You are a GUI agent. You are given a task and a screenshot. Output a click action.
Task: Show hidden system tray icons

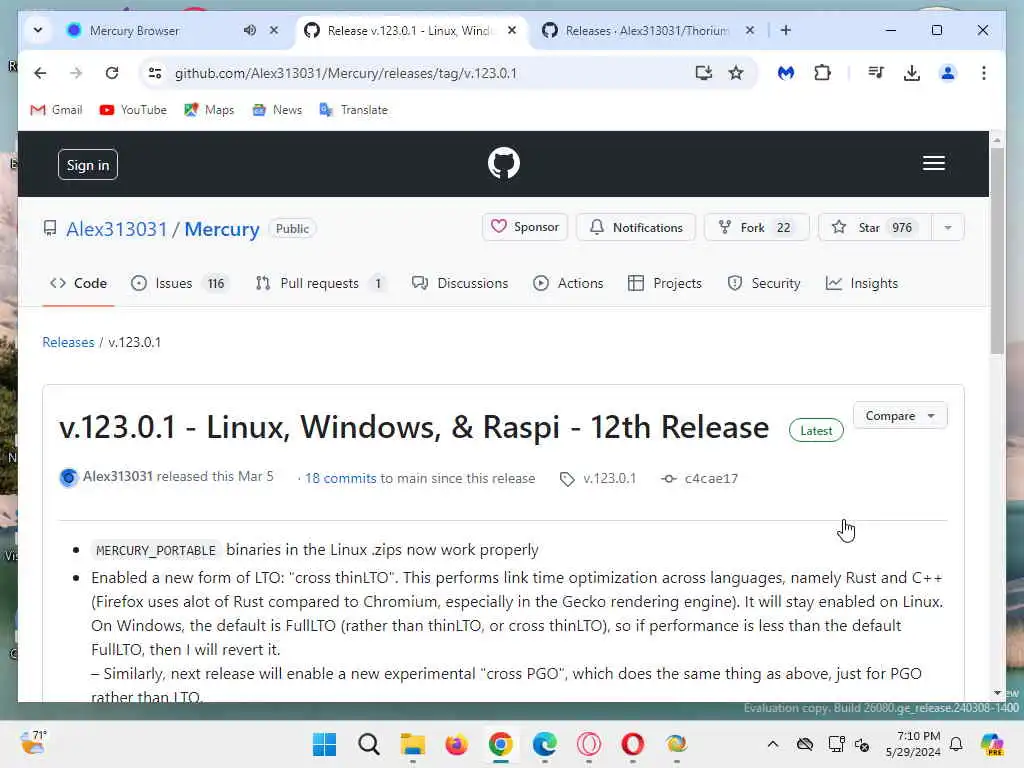pos(773,744)
